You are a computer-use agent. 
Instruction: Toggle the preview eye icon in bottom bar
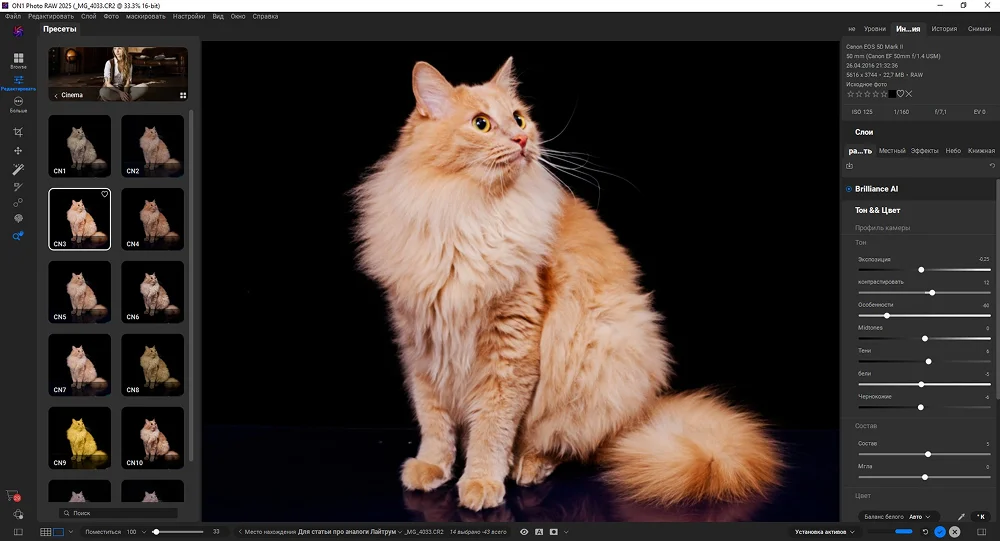(x=523, y=532)
